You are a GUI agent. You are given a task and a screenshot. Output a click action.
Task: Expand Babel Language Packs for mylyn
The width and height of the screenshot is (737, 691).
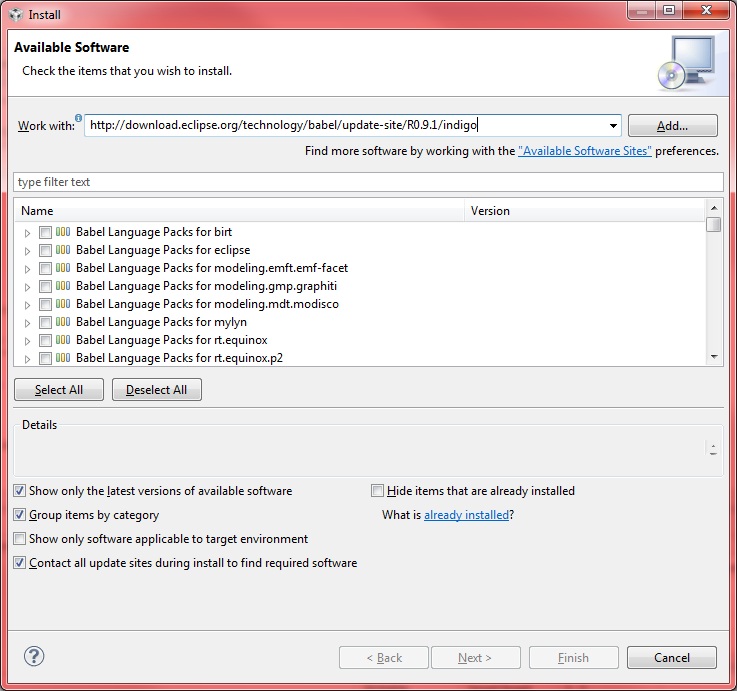point(27,323)
